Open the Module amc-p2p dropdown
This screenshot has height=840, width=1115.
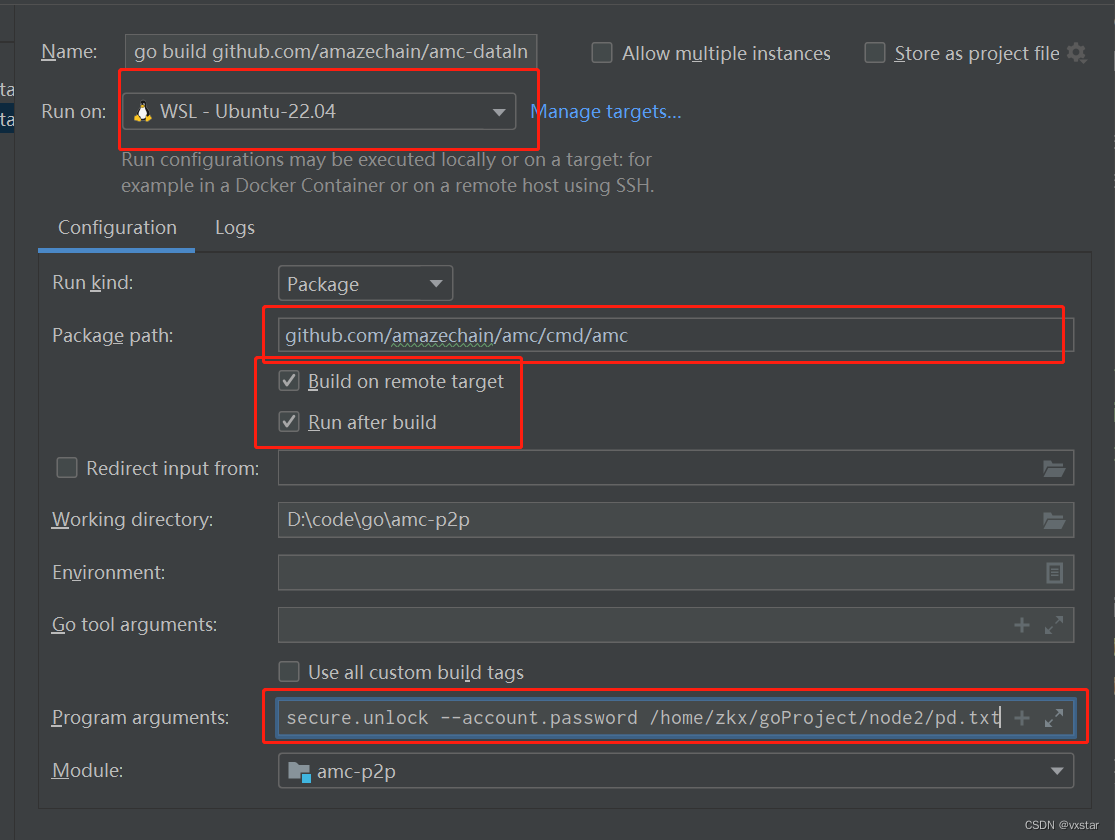(676, 771)
